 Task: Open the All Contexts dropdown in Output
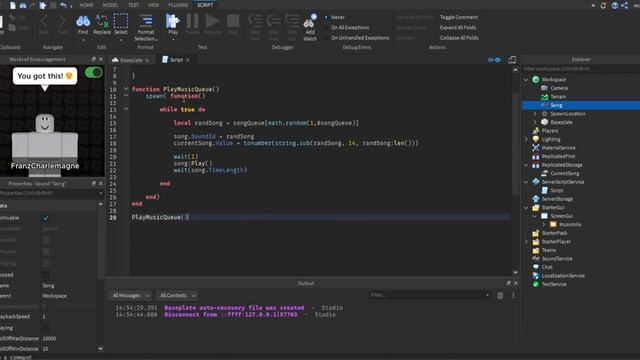(178, 296)
